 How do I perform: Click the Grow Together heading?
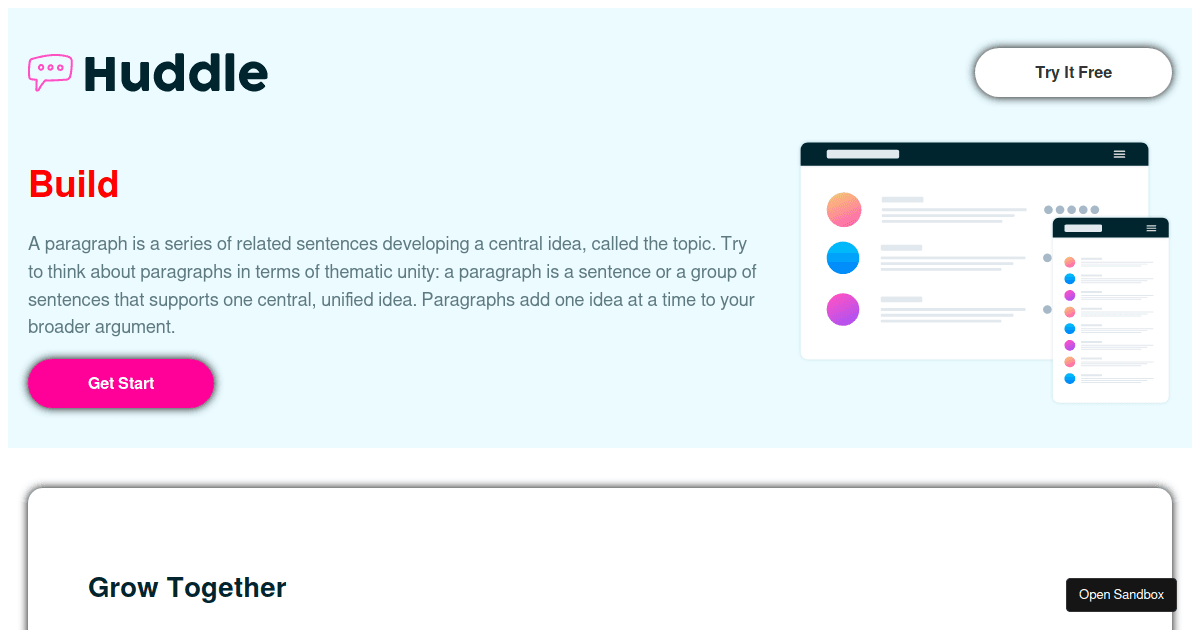[x=187, y=587]
